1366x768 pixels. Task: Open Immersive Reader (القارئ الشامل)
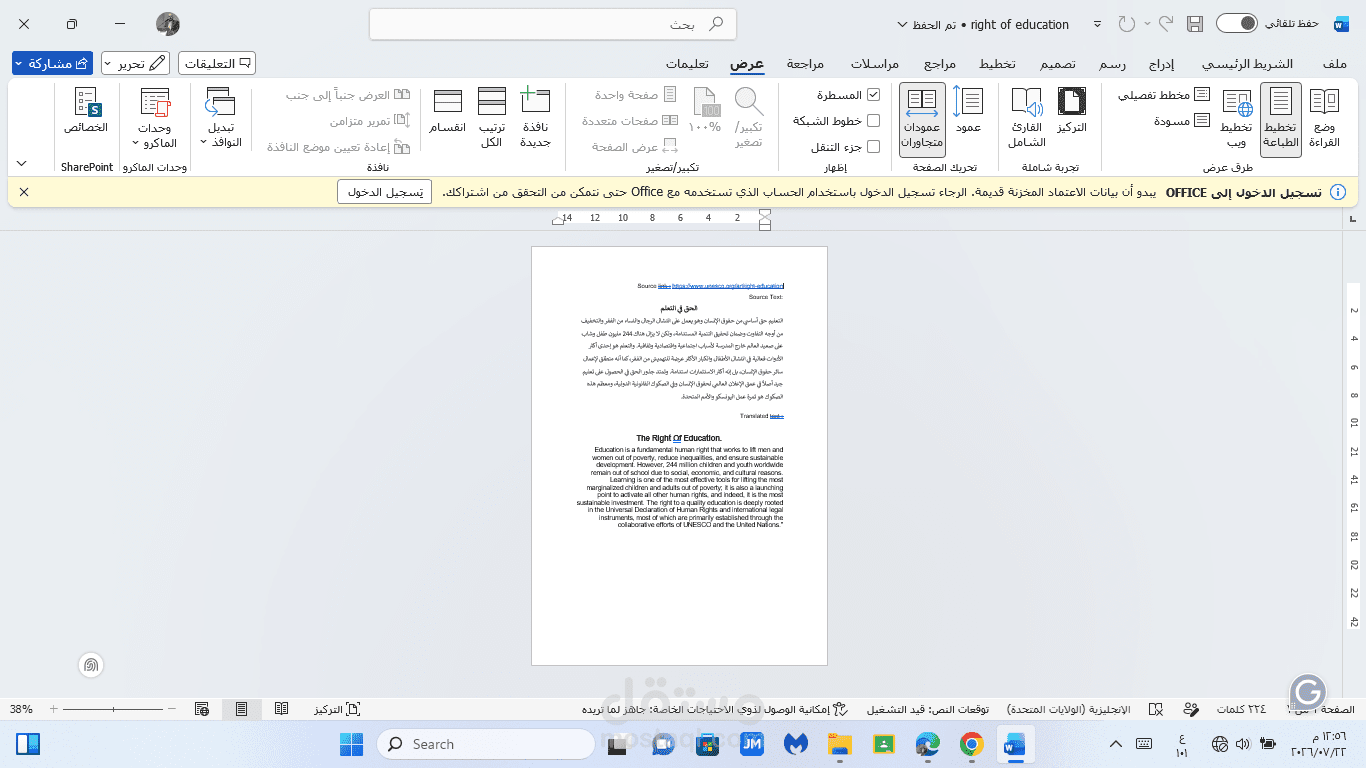pyautogui.click(x=1026, y=118)
